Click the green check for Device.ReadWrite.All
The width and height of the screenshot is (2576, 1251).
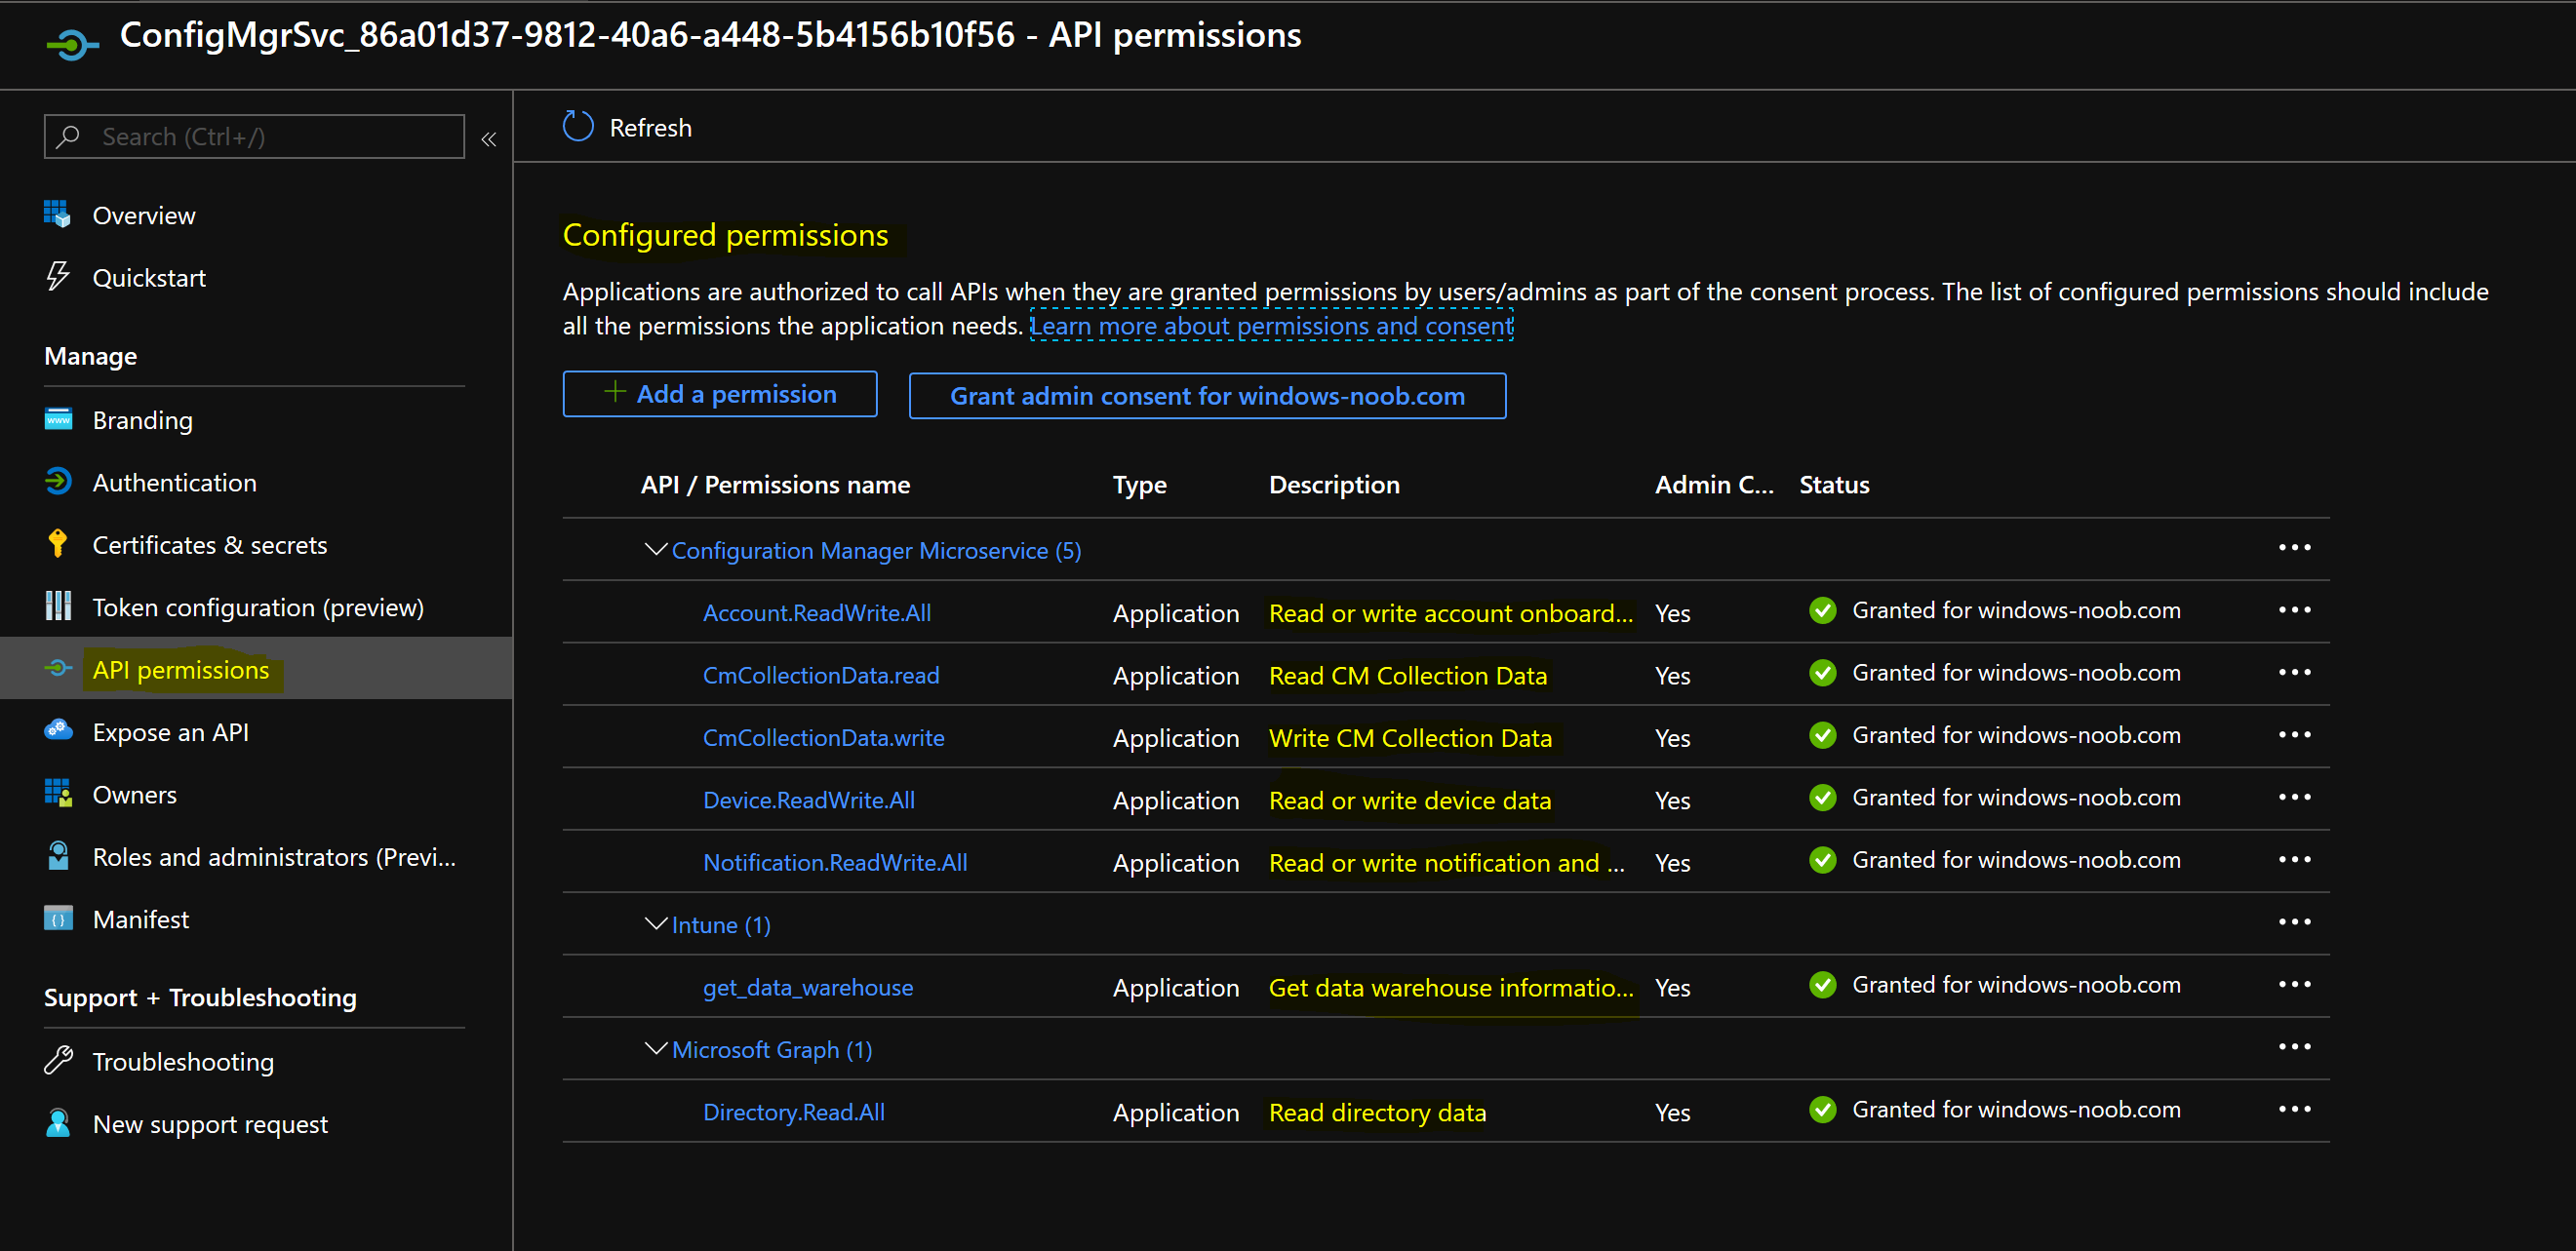click(x=1823, y=797)
